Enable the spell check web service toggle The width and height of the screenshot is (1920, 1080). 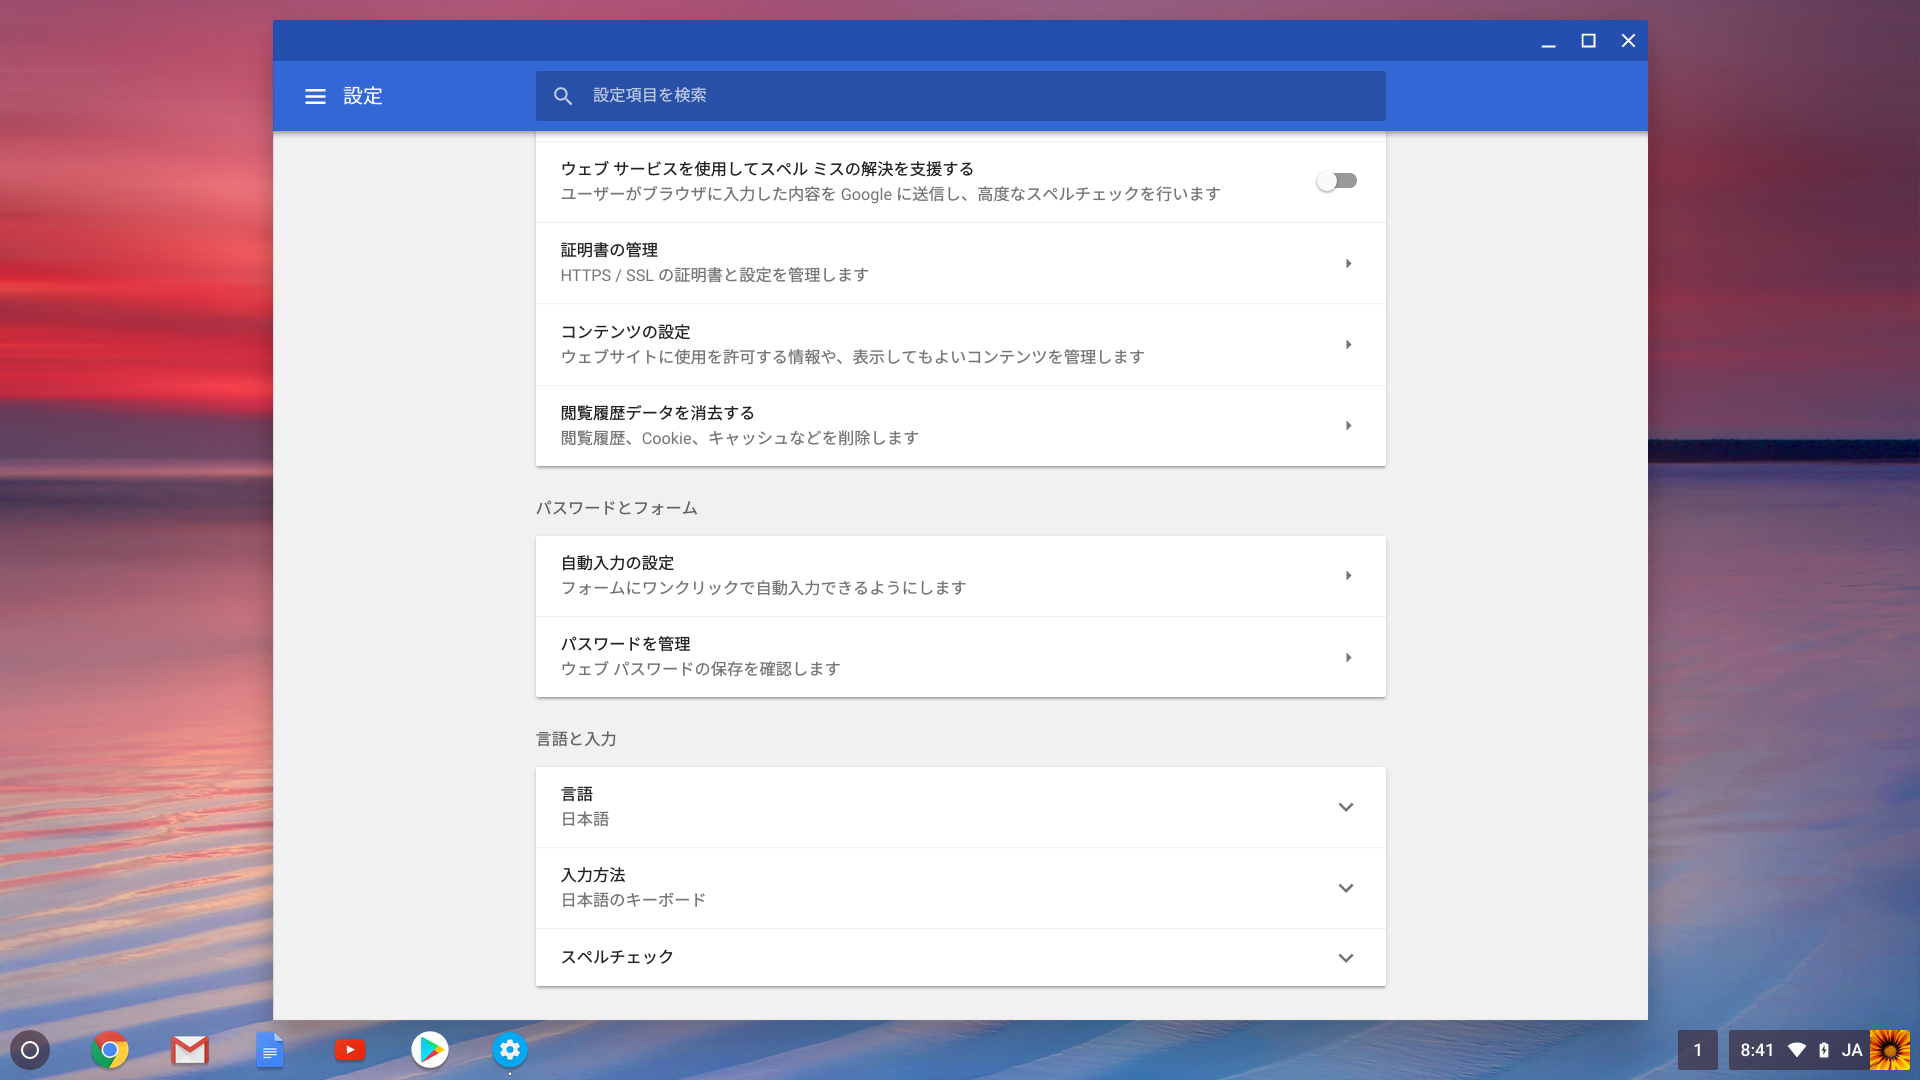(x=1337, y=181)
